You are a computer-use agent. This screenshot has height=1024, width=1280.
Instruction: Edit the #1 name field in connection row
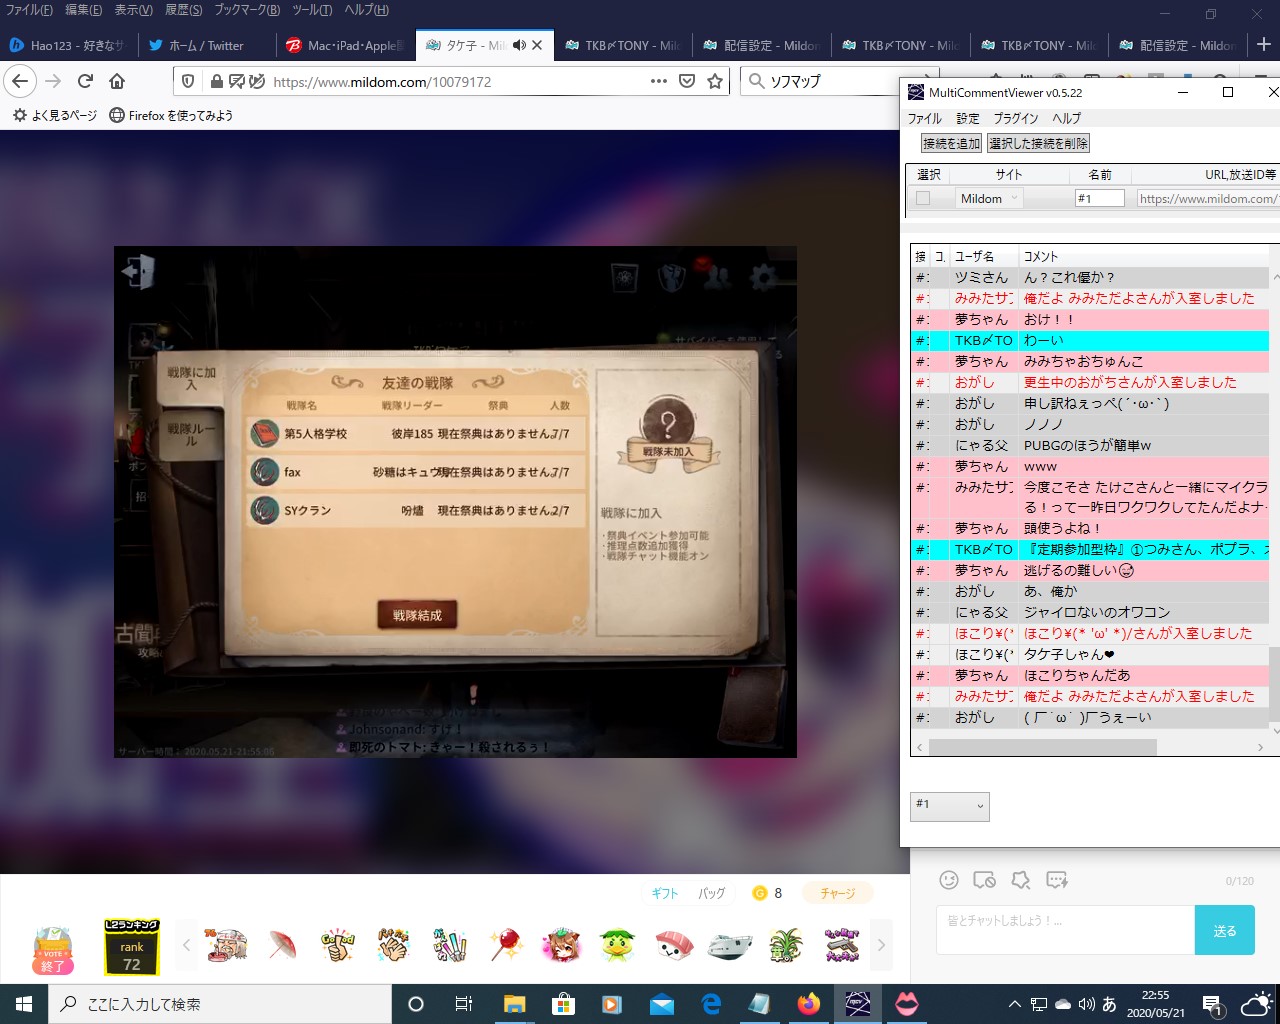1100,198
